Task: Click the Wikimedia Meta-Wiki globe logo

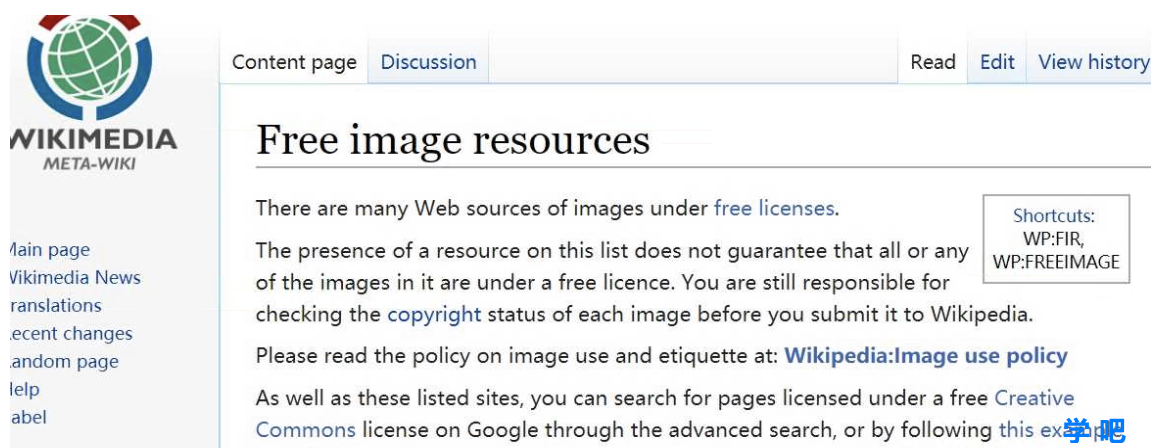Action: 88,67
